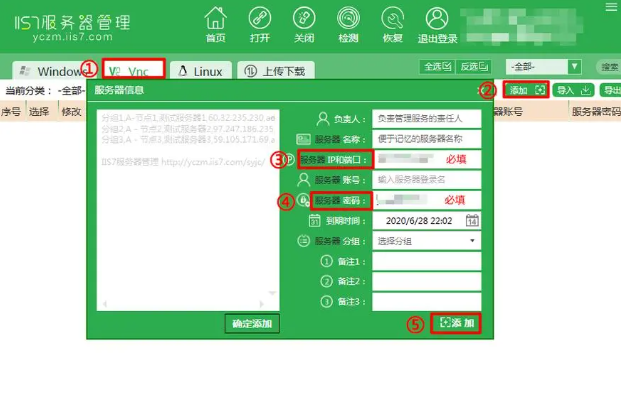Open the hamburger menu at top right
Image resolution: width=621 pixels, height=414 pixels.
pyautogui.click(x=611, y=7)
